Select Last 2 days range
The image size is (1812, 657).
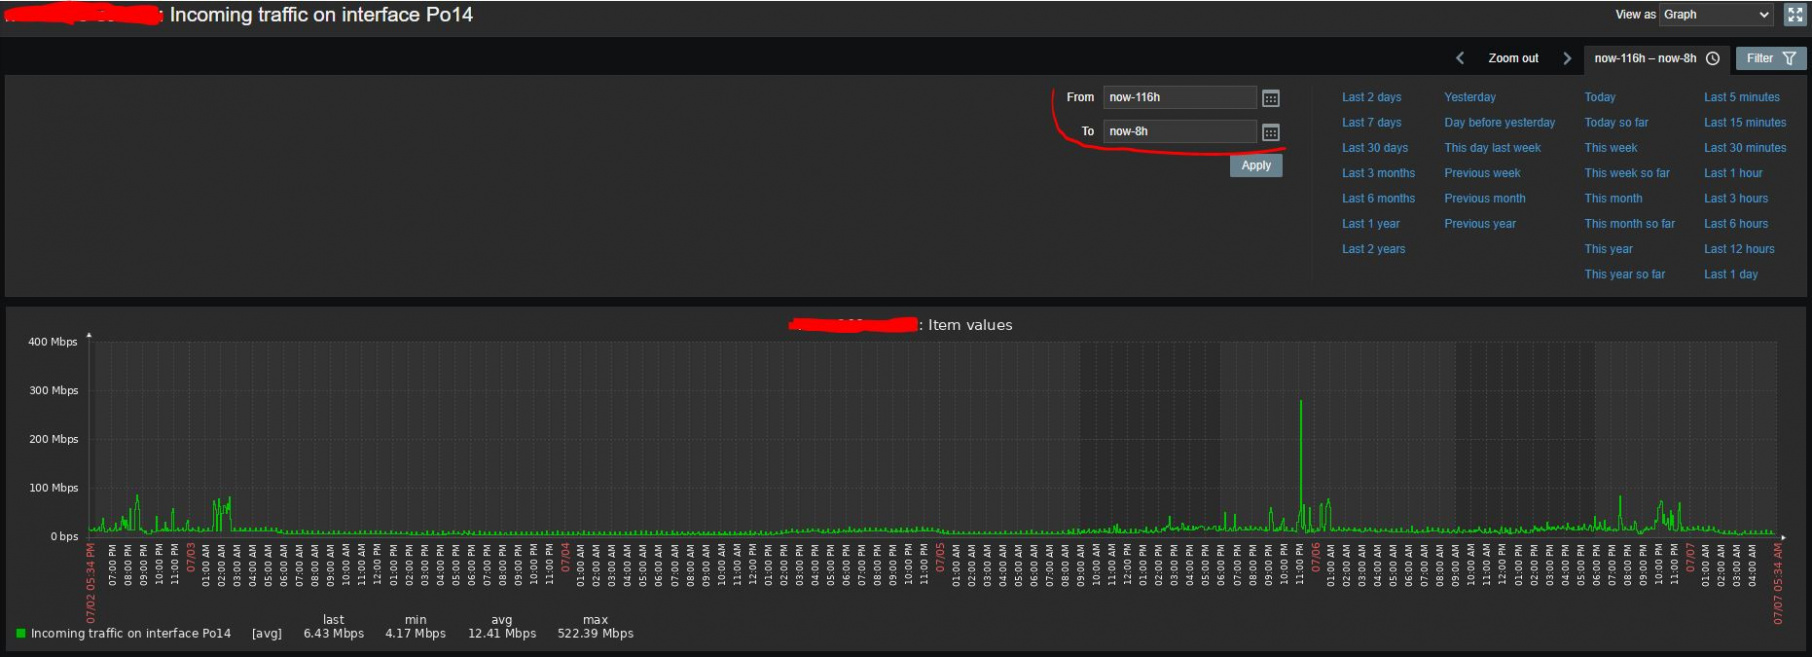(1371, 97)
